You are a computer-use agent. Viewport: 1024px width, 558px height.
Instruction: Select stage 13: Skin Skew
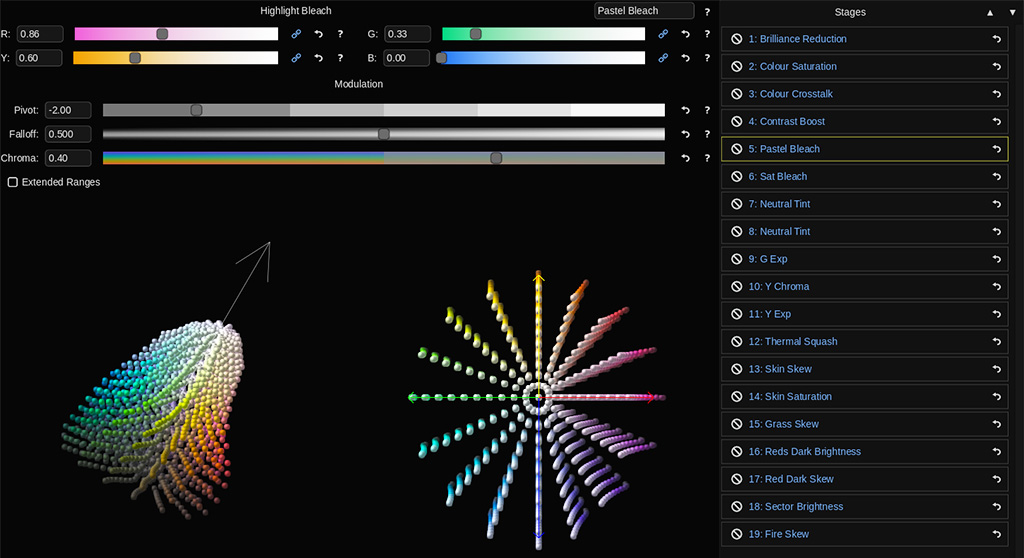point(865,369)
